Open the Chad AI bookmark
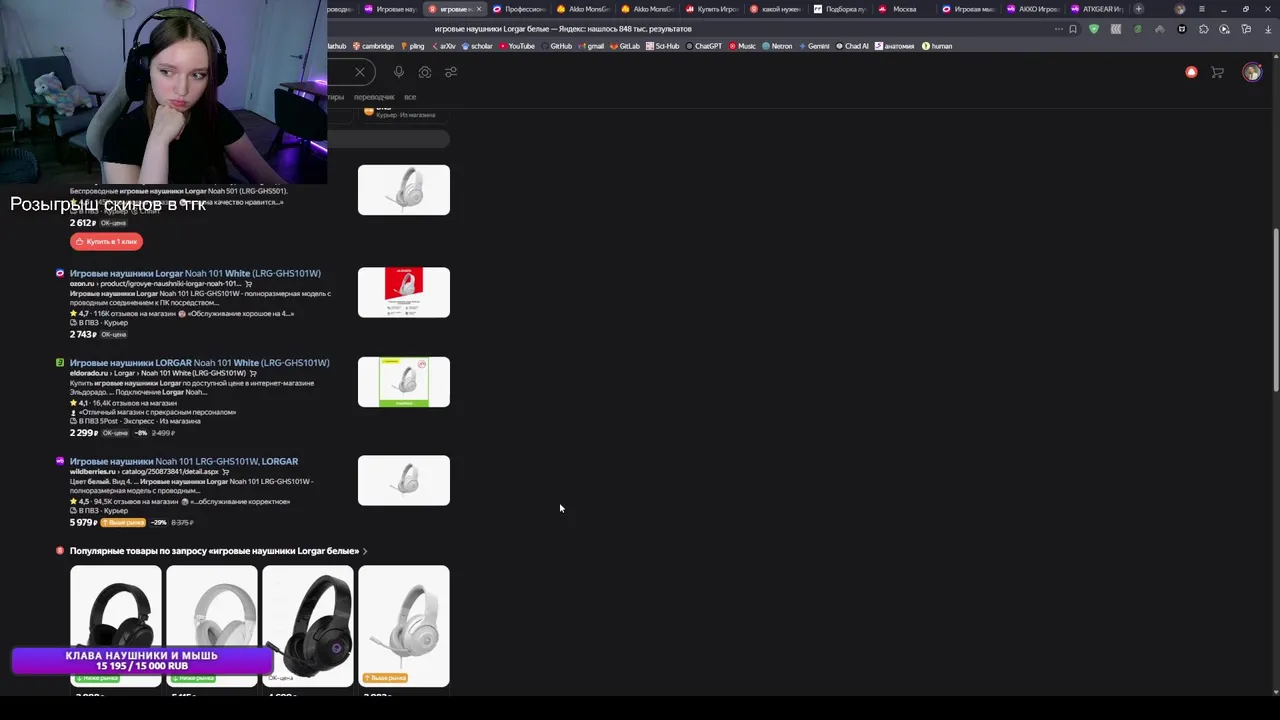 [852, 46]
